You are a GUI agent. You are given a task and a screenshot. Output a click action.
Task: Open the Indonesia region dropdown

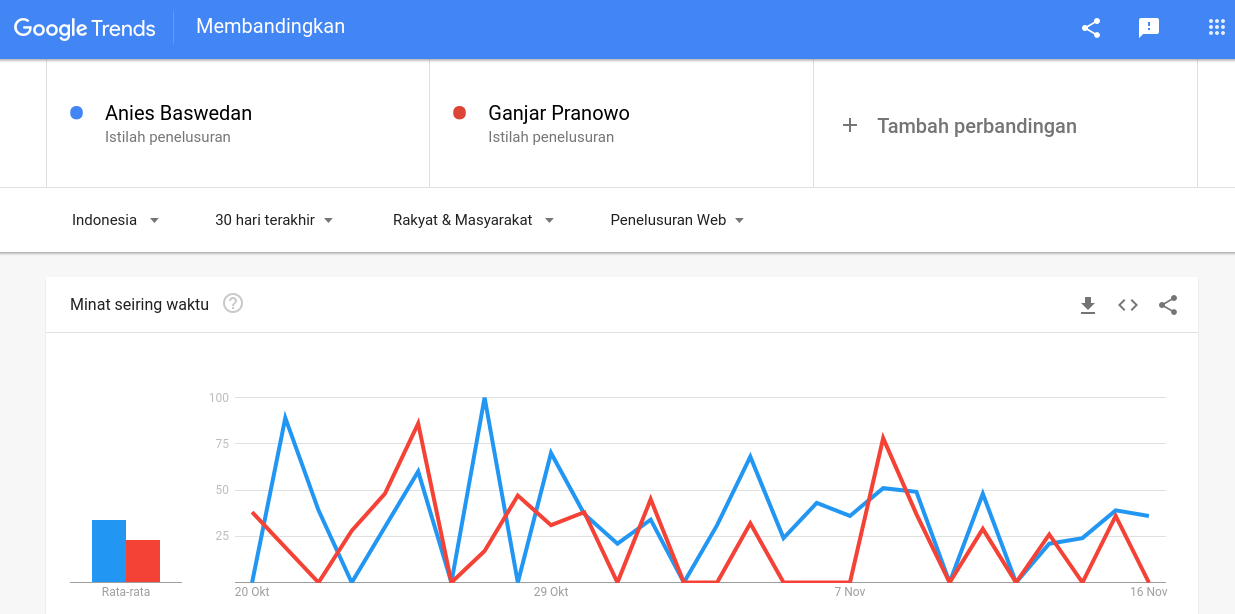pyautogui.click(x=115, y=220)
